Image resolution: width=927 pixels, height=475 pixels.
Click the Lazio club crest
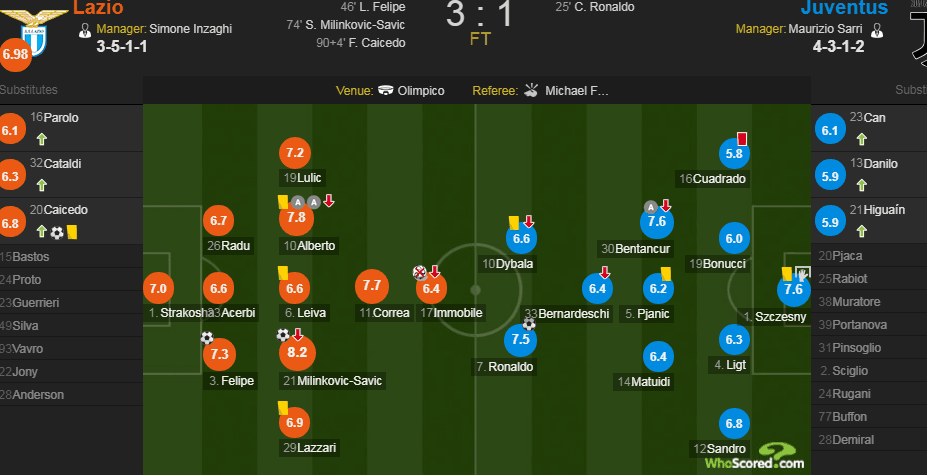tap(34, 31)
